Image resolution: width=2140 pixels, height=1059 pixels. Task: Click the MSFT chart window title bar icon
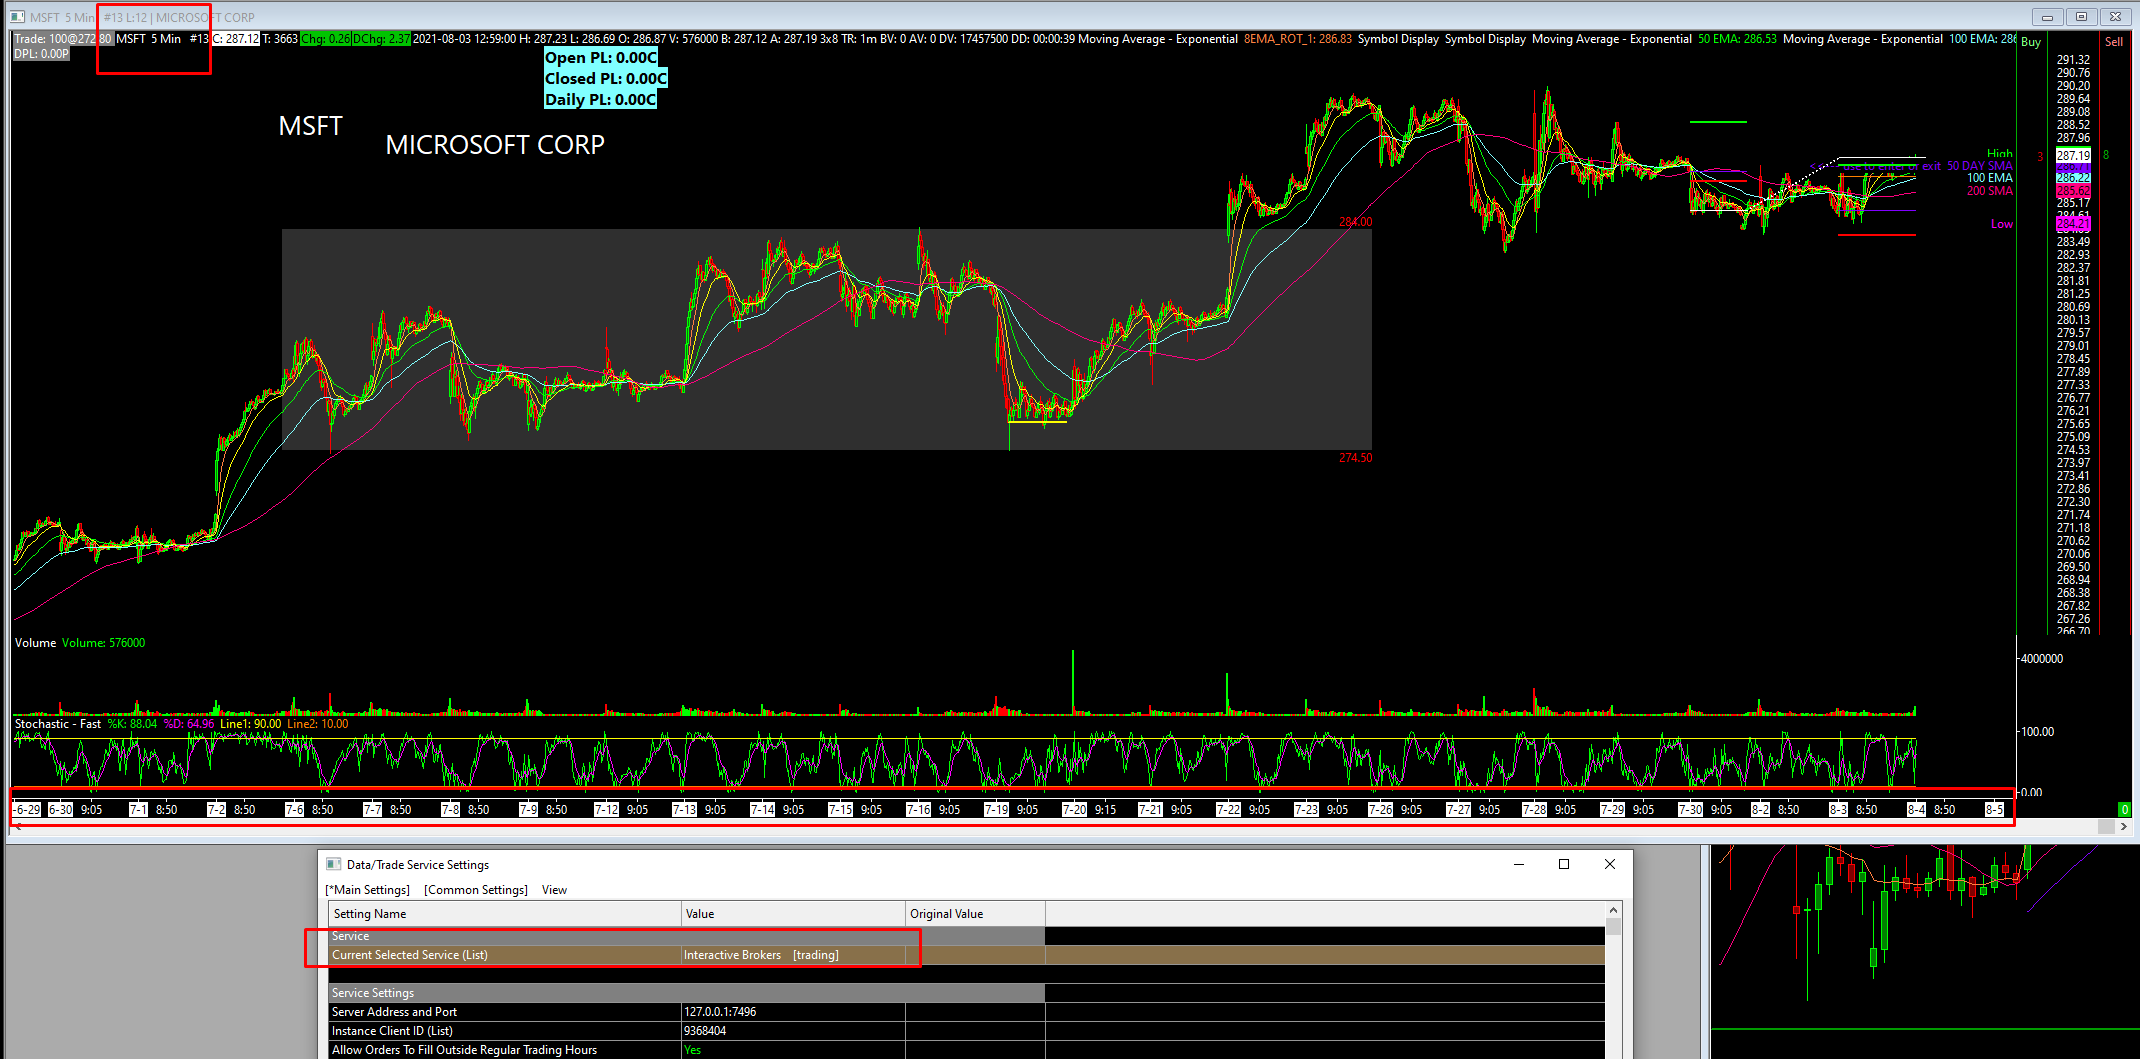coord(17,17)
